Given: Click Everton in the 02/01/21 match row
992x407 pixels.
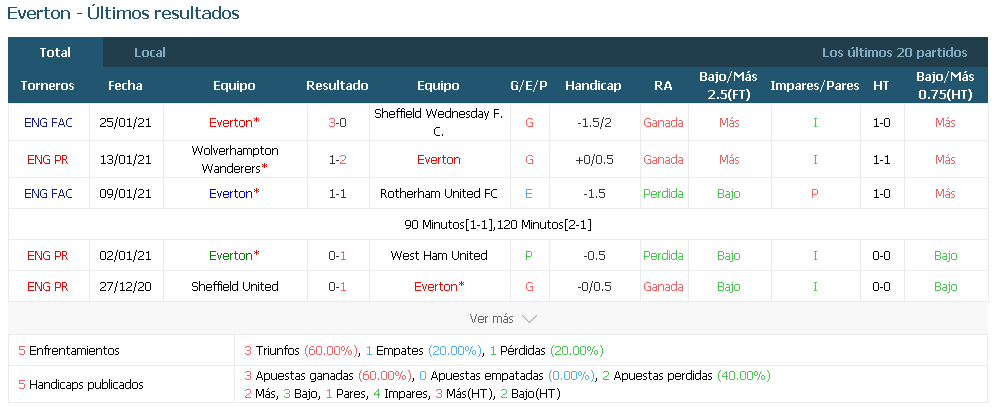Looking at the screenshot, I should click(x=235, y=256).
